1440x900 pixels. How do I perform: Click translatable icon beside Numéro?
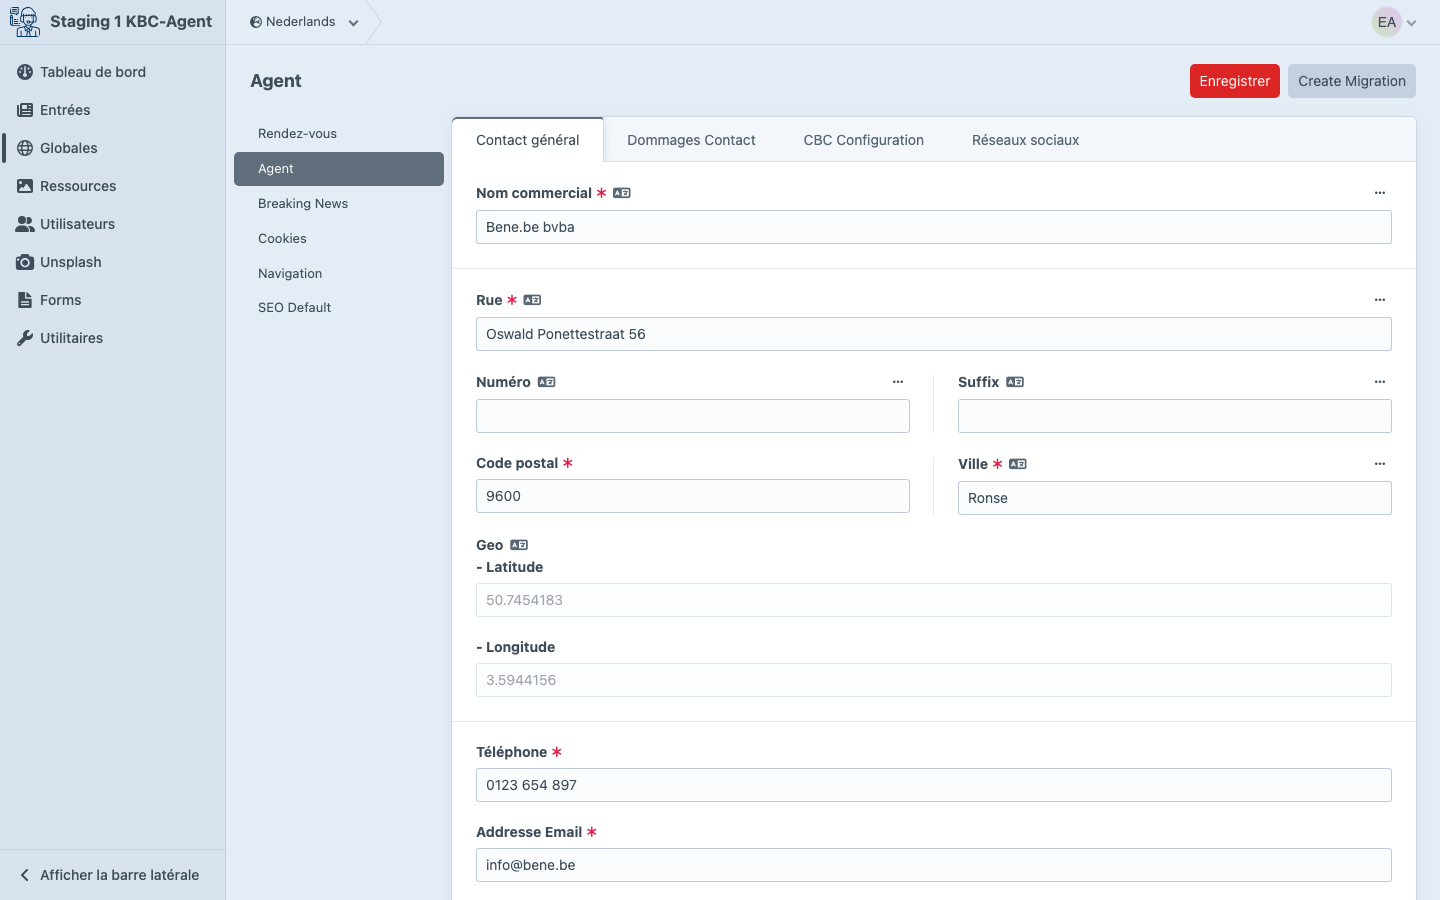click(546, 382)
